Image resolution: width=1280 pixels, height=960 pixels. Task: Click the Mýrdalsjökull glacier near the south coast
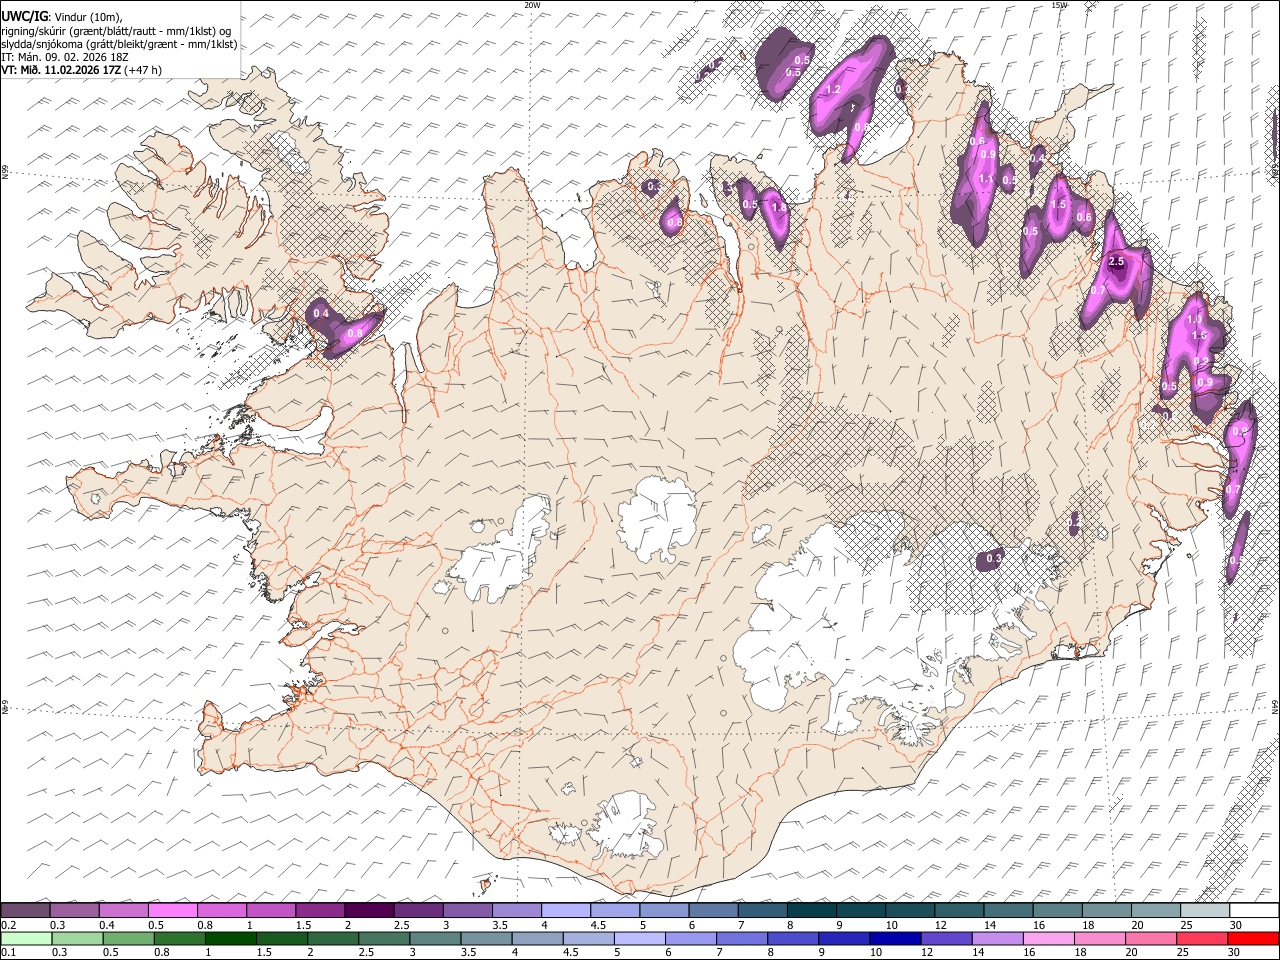pyautogui.click(x=625, y=826)
